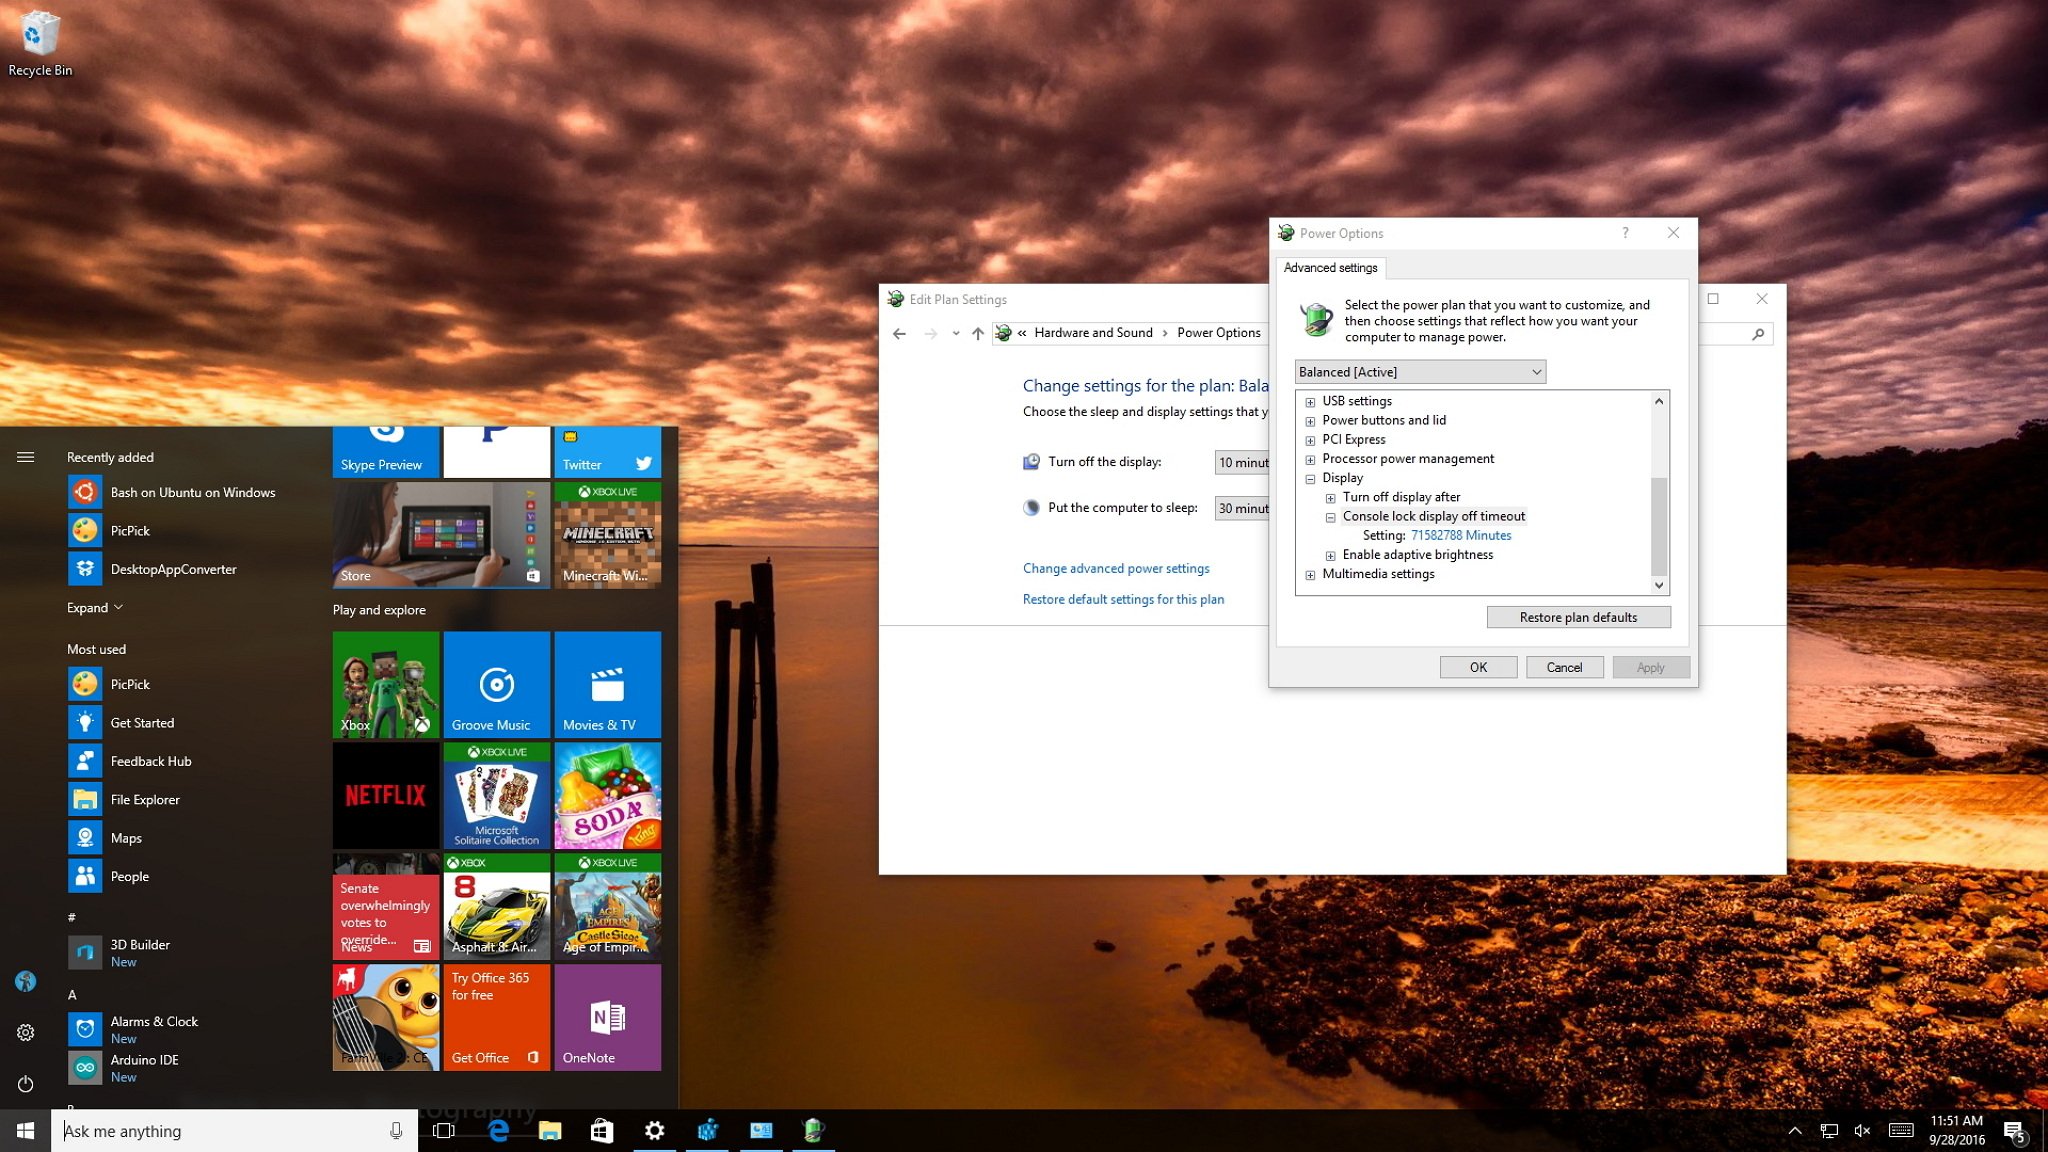This screenshot has width=2048, height=1152.
Task: Drag the Power Options scrollbar down
Action: point(1660,584)
